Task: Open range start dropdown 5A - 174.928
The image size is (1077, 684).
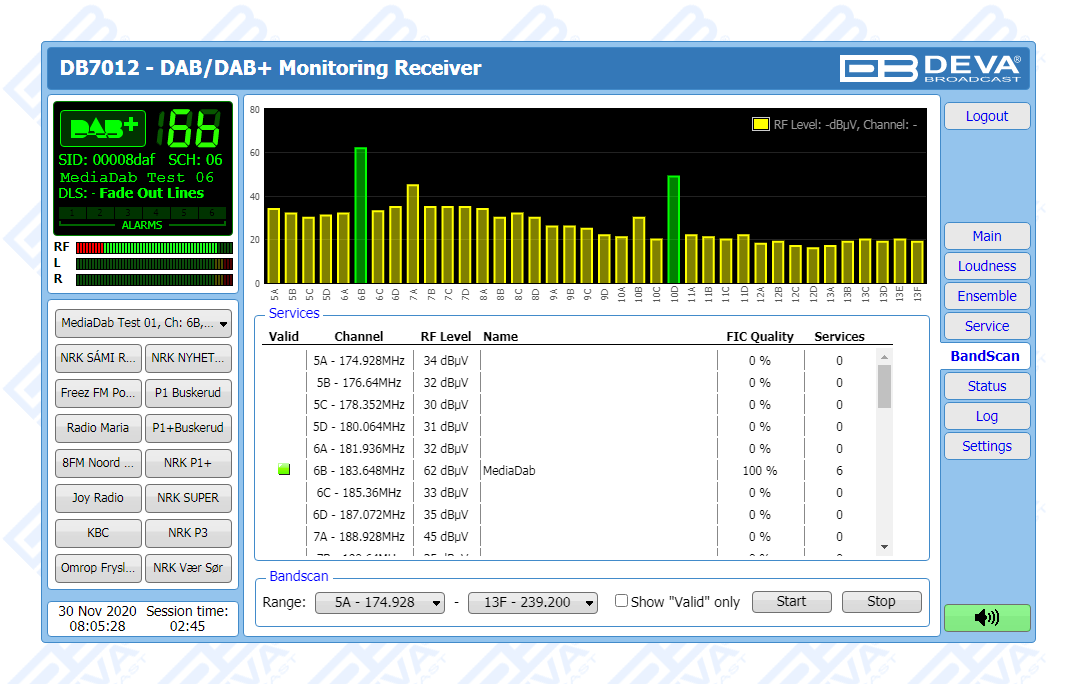Action: coord(380,602)
